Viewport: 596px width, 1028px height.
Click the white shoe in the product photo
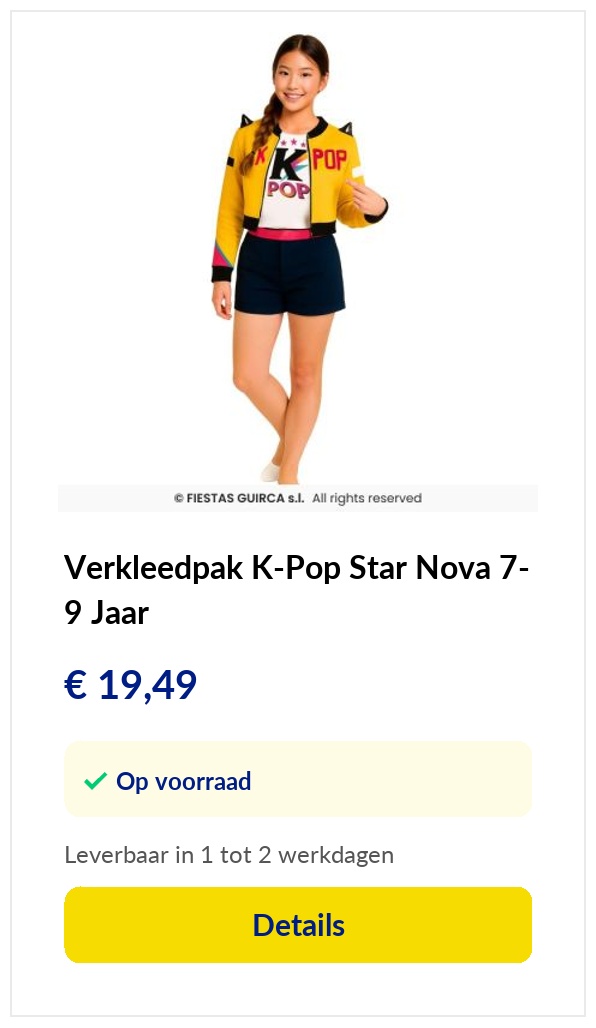pyautogui.click(x=270, y=471)
